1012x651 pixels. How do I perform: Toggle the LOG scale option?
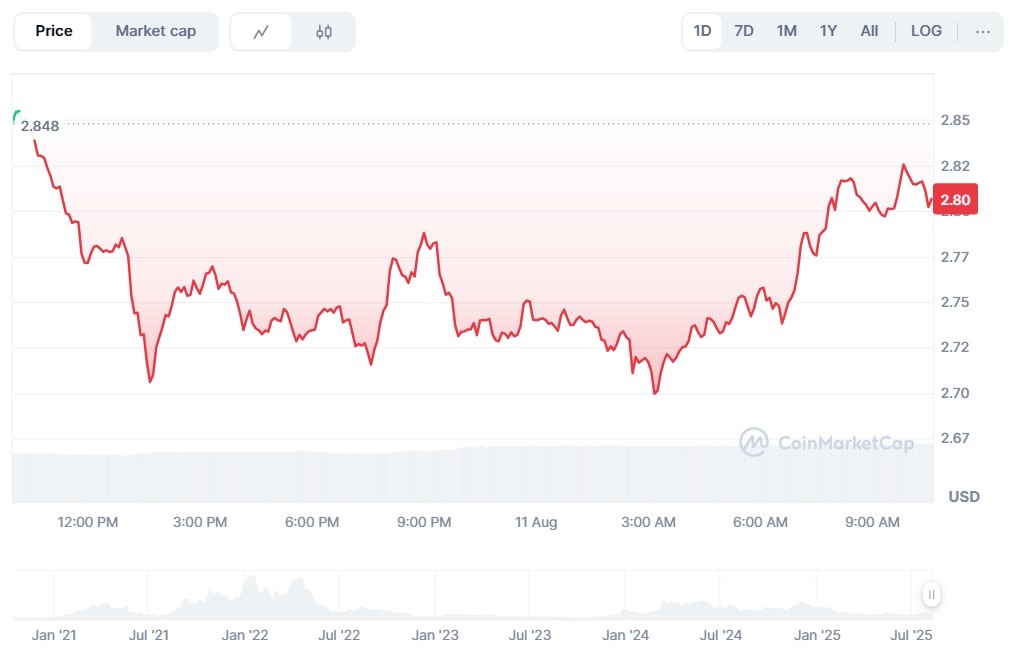click(x=926, y=31)
